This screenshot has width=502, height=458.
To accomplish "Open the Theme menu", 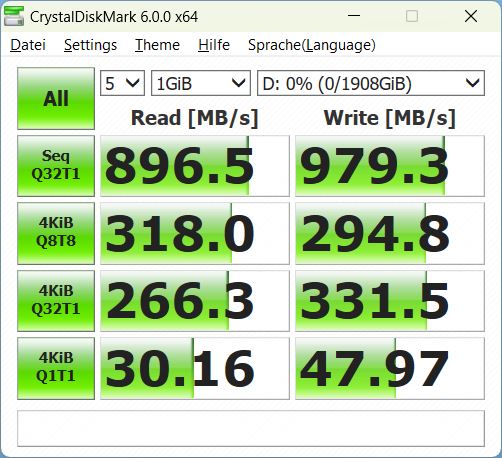I will [x=157, y=45].
